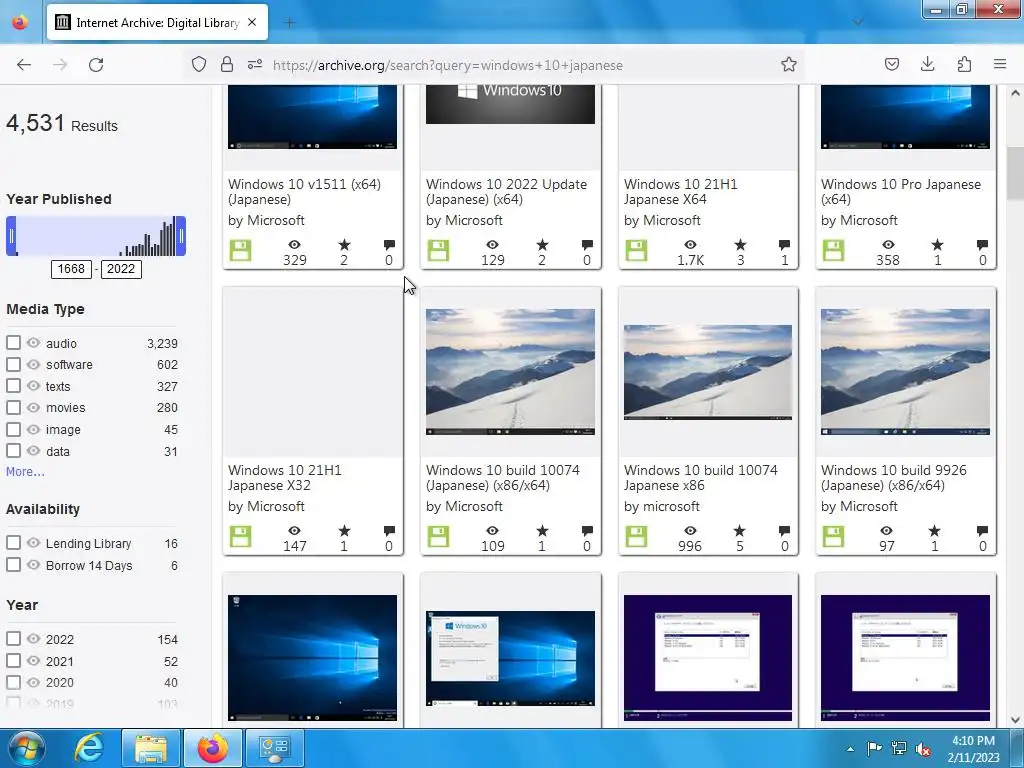Click the 2022 end year field

pyautogui.click(x=121, y=269)
